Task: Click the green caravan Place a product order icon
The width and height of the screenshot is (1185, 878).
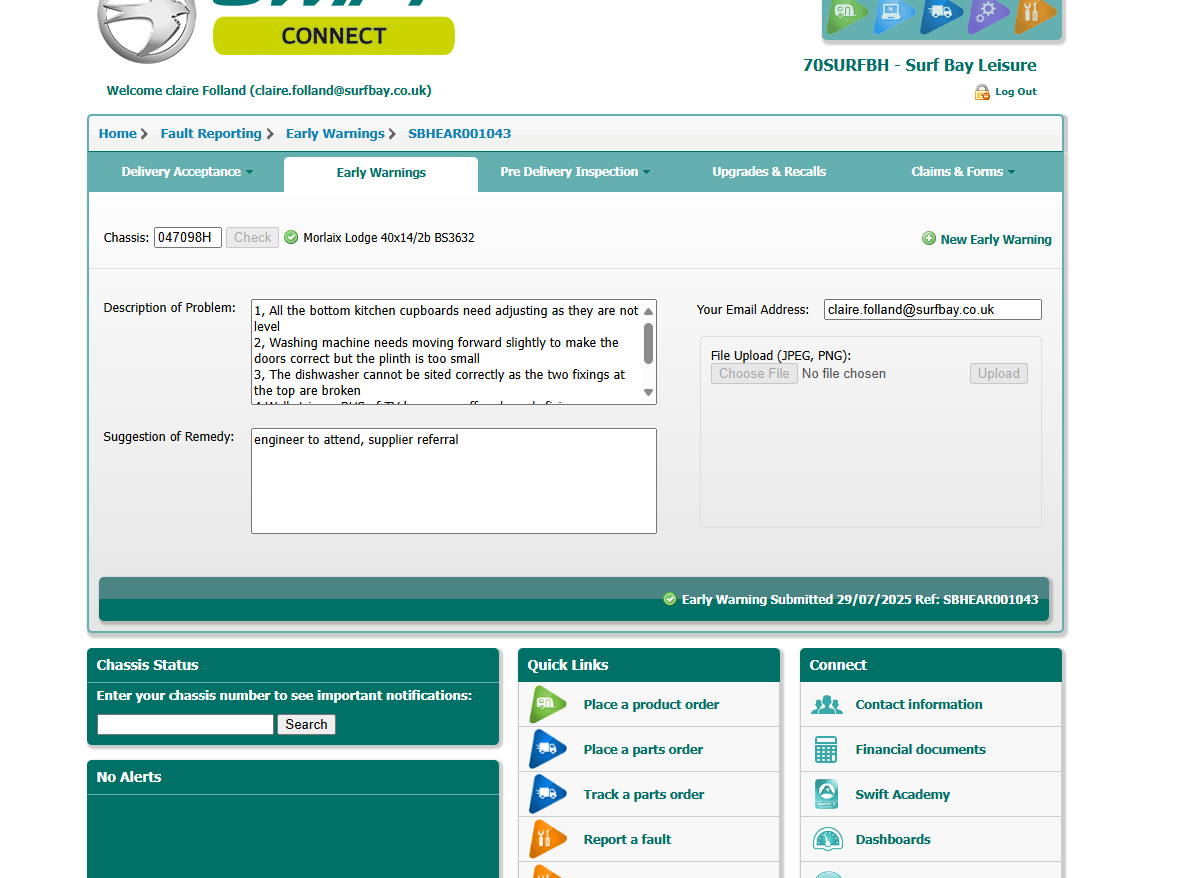Action: [x=547, y=704]
